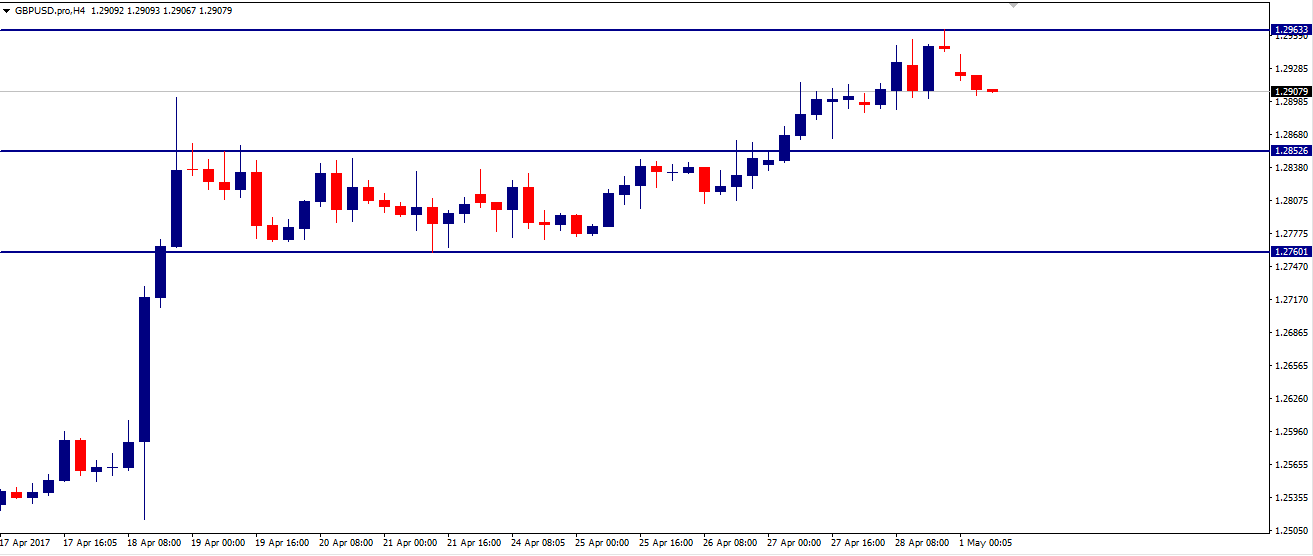
Task: Click the 1.29633 horizontal line price tag
Action: tap(1290, 30)
